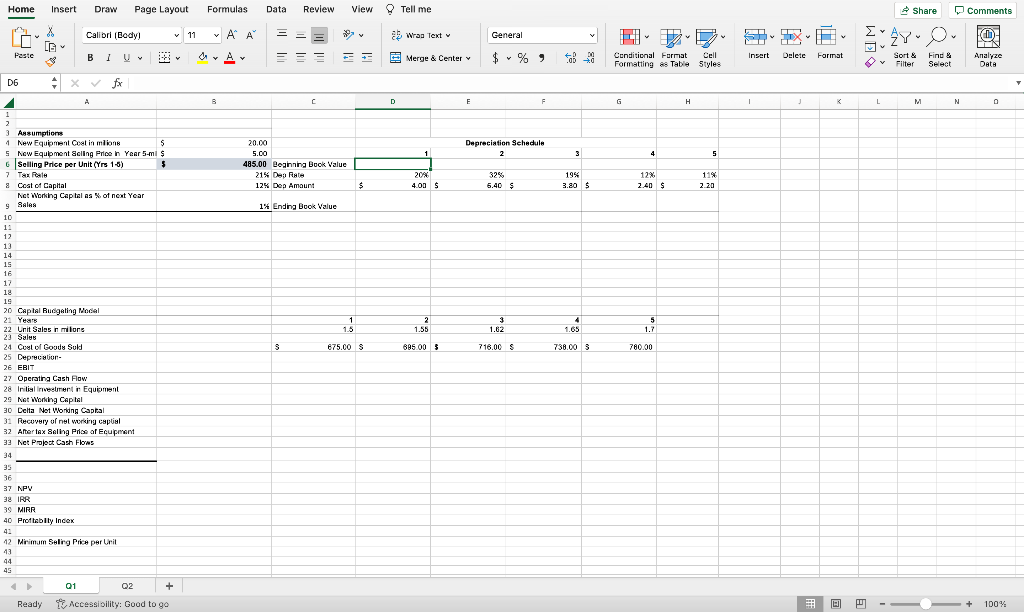The image size is (1024, 612).
Task: Open Sort & Filter
Action: click(x=904, y=48)
